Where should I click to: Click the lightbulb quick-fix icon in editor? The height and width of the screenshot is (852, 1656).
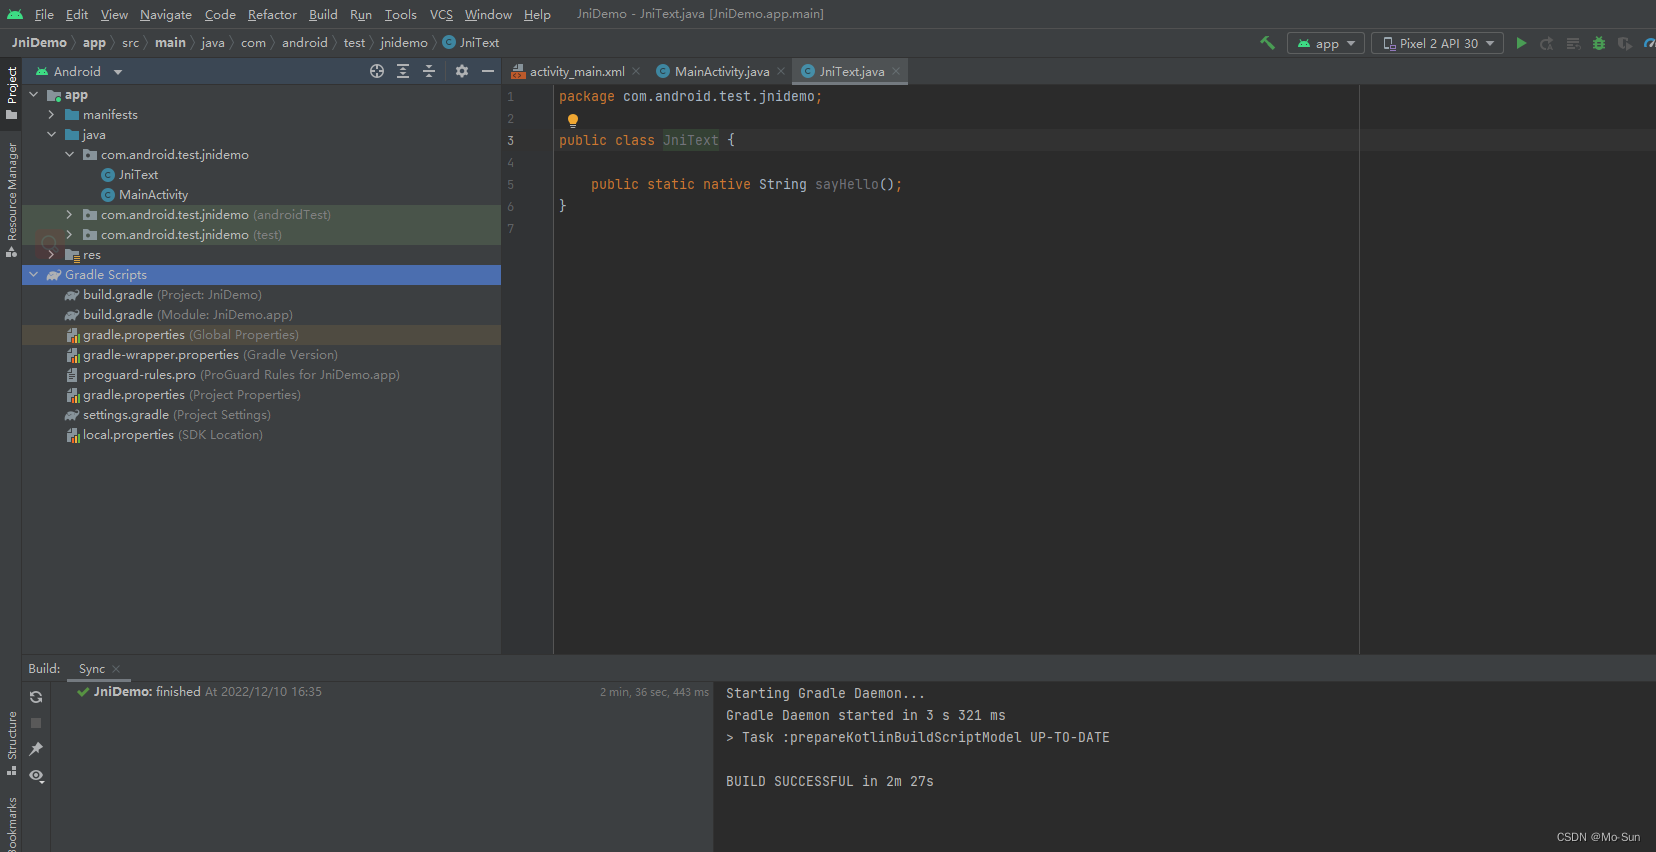[x=573, y=120]
